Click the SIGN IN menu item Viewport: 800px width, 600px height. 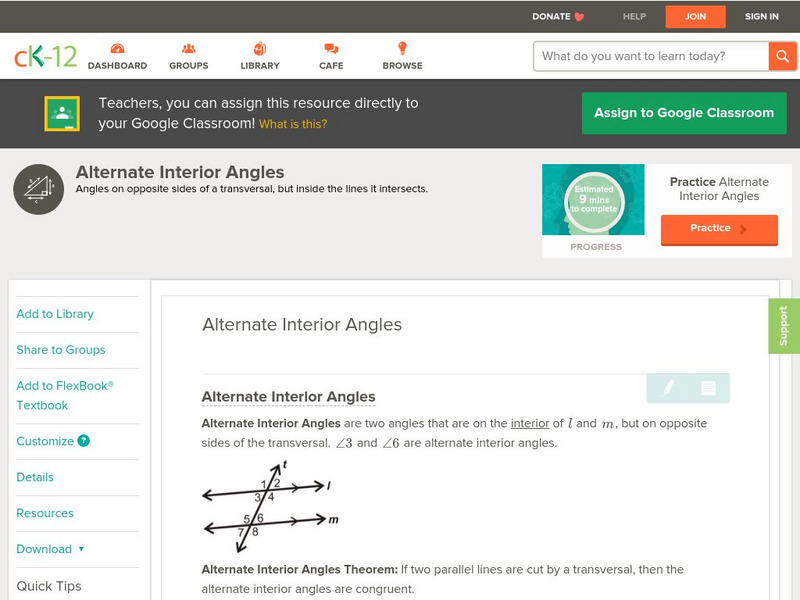(x=761, y=16)
